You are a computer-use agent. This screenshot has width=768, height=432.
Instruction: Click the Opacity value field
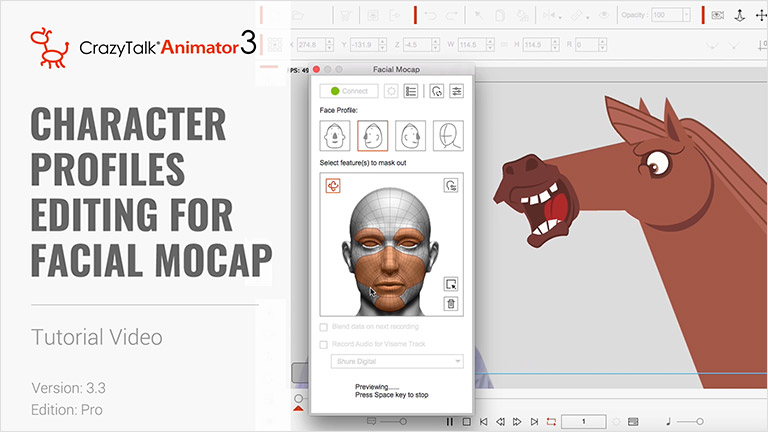[667, 15]
